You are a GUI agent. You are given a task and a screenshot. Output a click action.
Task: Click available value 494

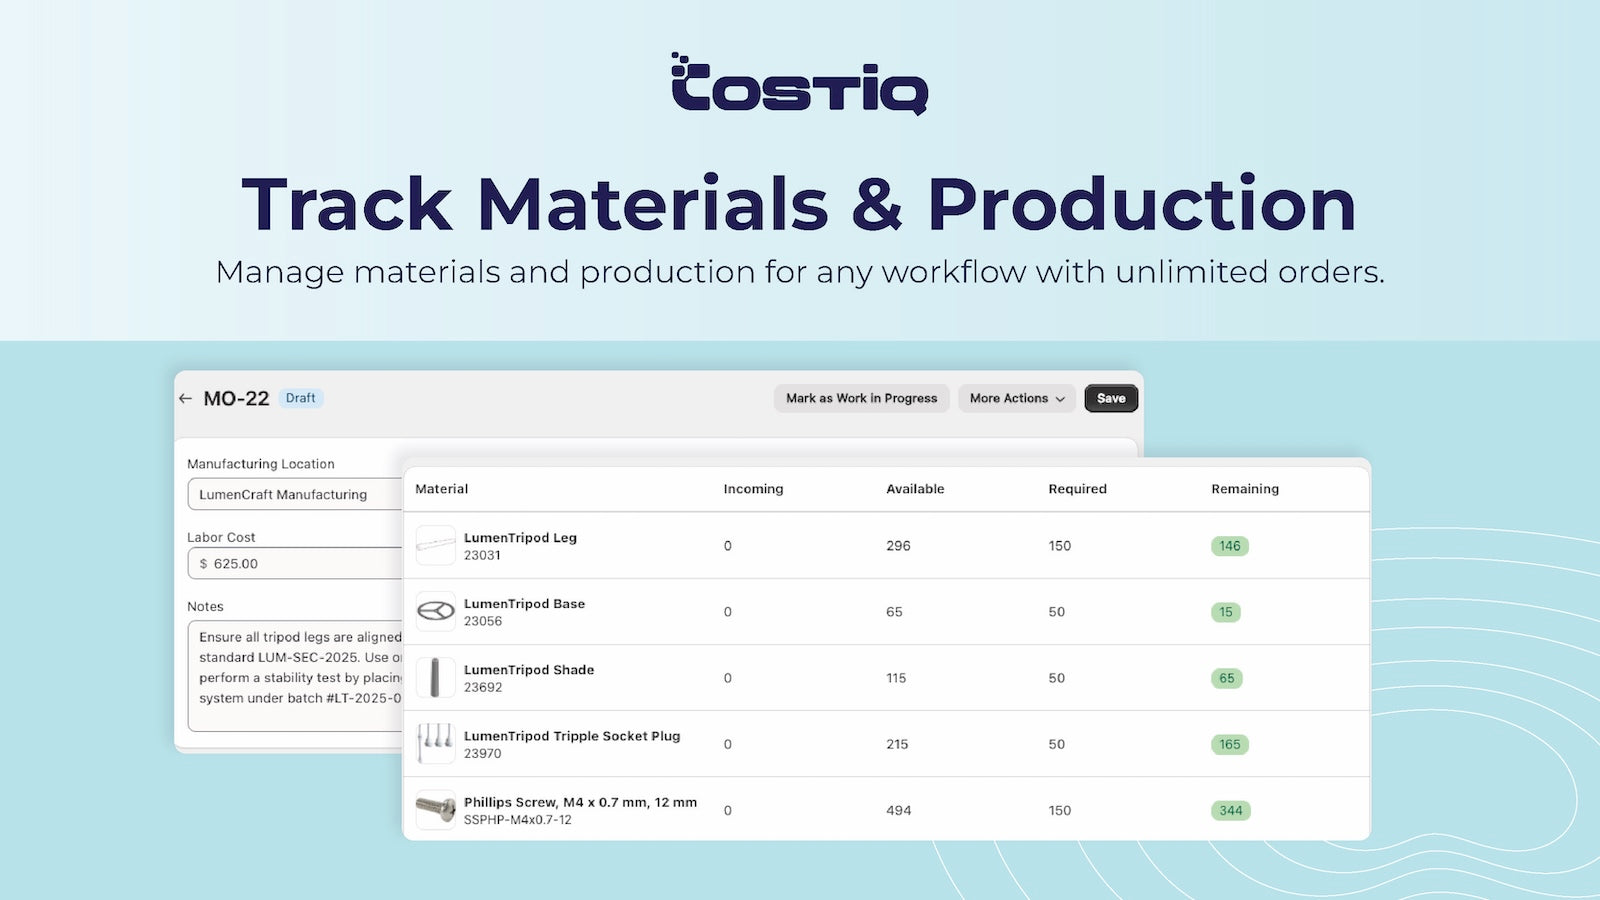pos(898,810)
